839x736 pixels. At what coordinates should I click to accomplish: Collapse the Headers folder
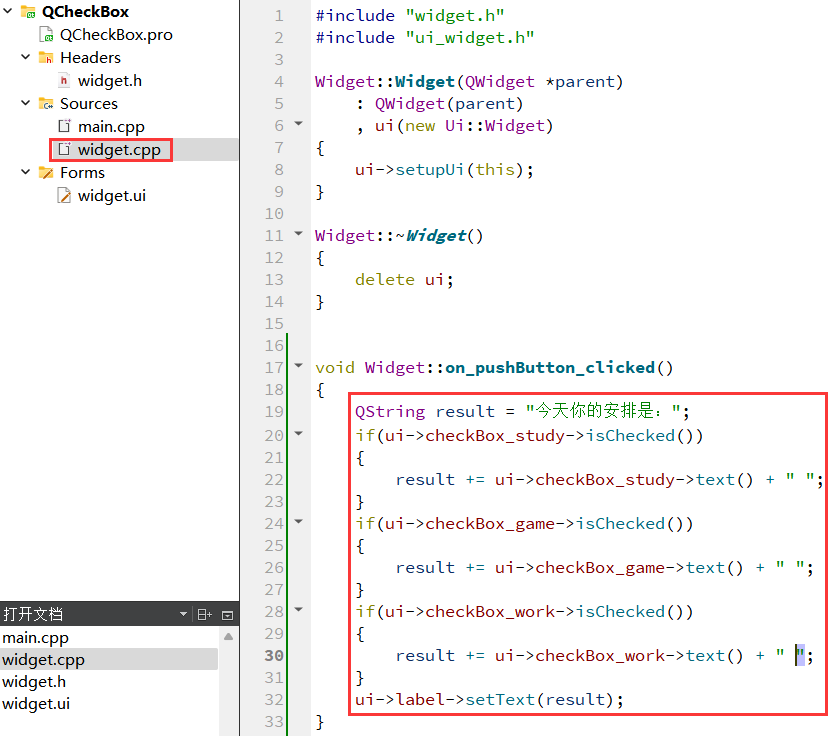[x=25, y=57]
